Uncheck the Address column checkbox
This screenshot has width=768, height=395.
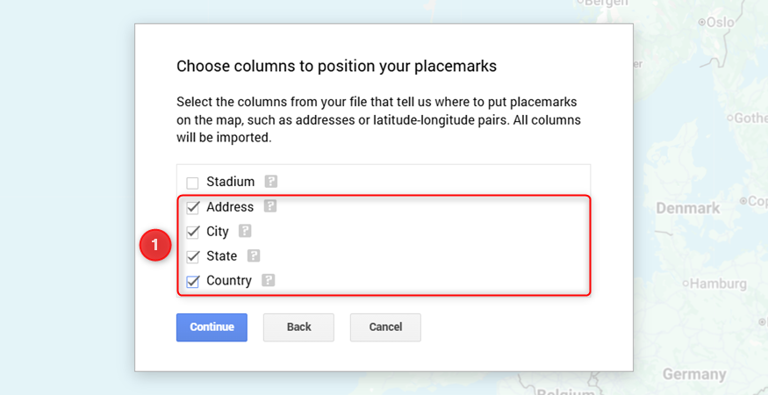pos(192,208)
